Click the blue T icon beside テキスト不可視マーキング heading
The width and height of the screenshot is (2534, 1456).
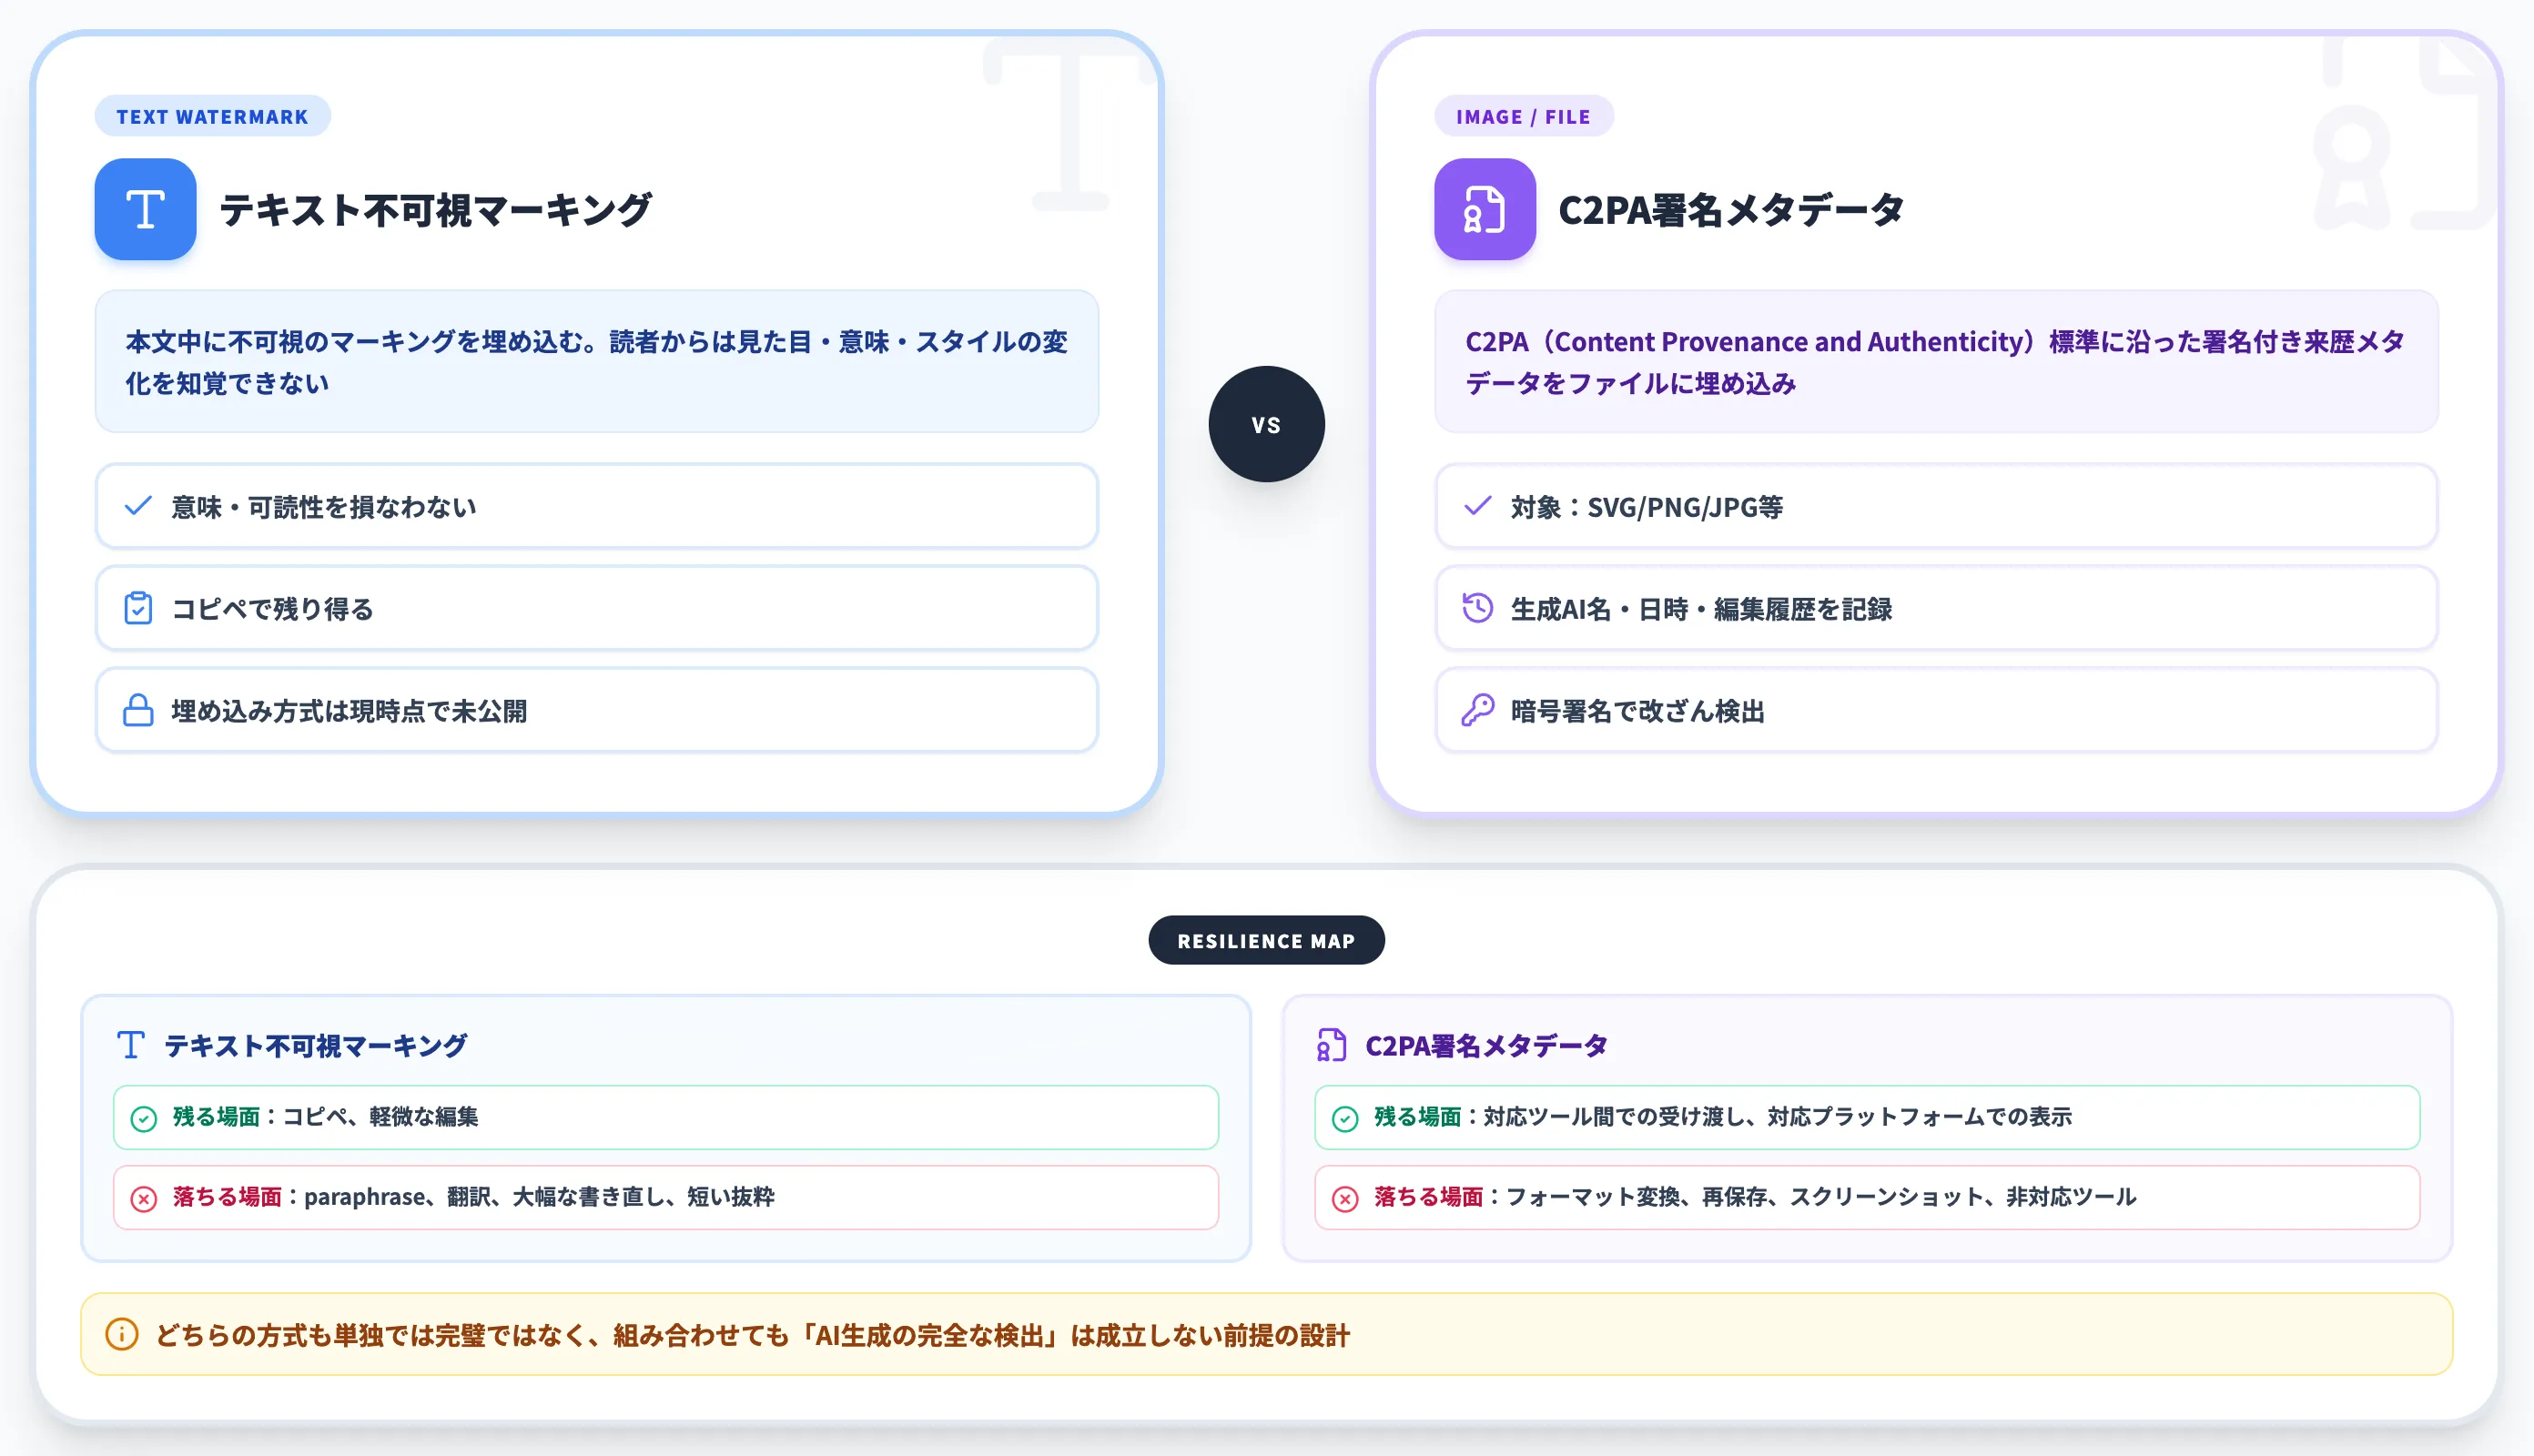pos(145,209)
